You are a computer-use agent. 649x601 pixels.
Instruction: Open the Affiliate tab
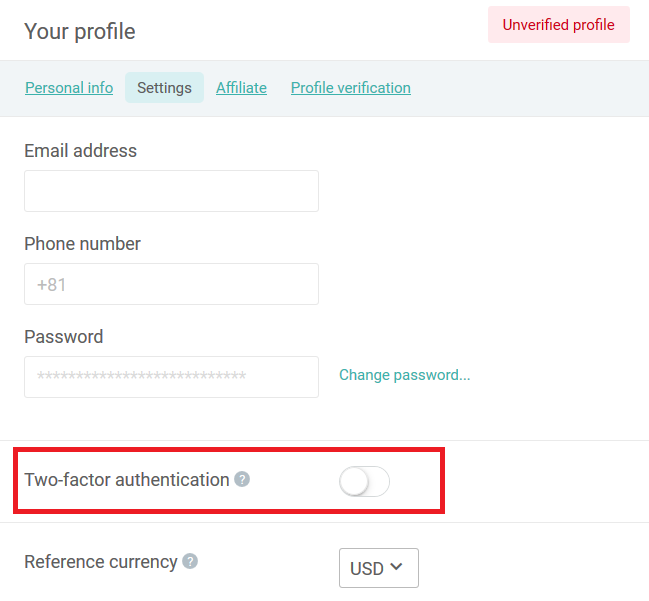click(x=241, y=88)
